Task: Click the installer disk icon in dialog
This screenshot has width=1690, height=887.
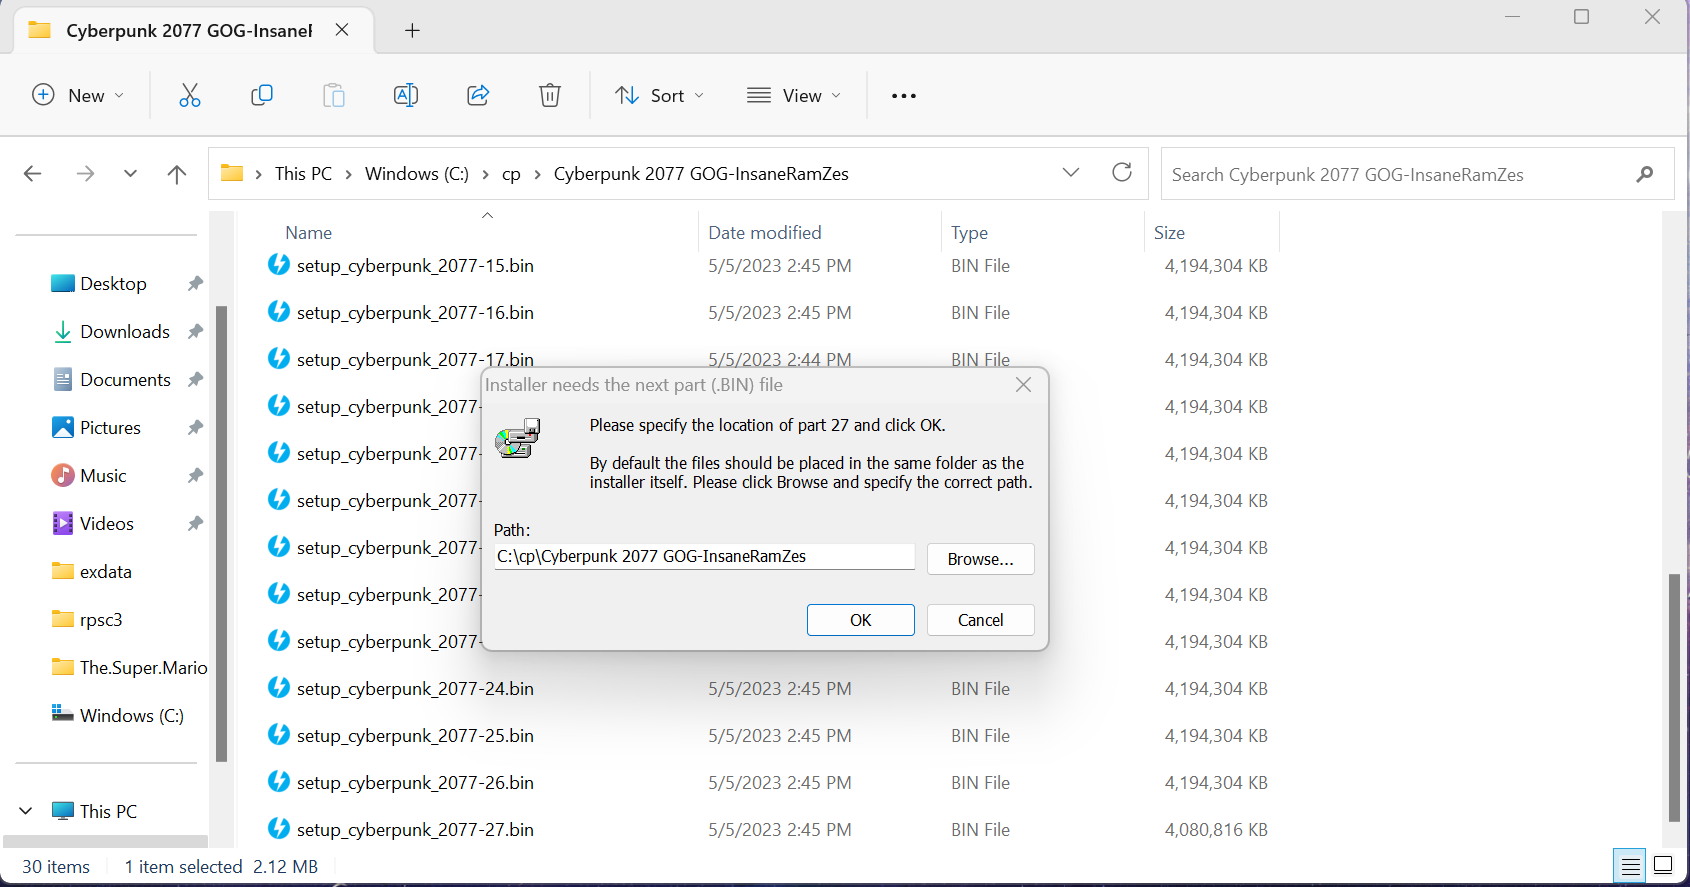Action: pos(517,438)
